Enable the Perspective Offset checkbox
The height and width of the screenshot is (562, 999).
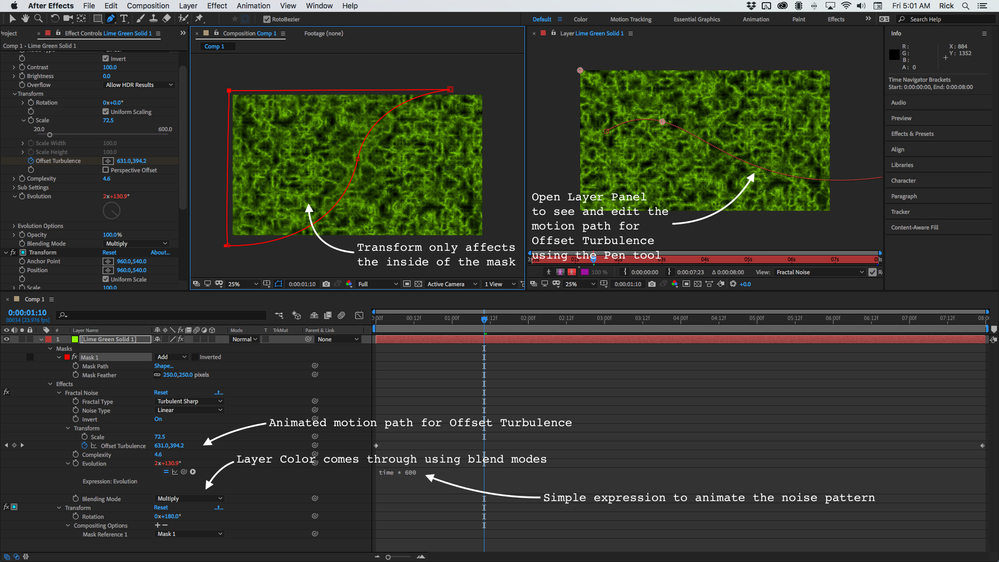pyautogui.click(x=106, y=170)
